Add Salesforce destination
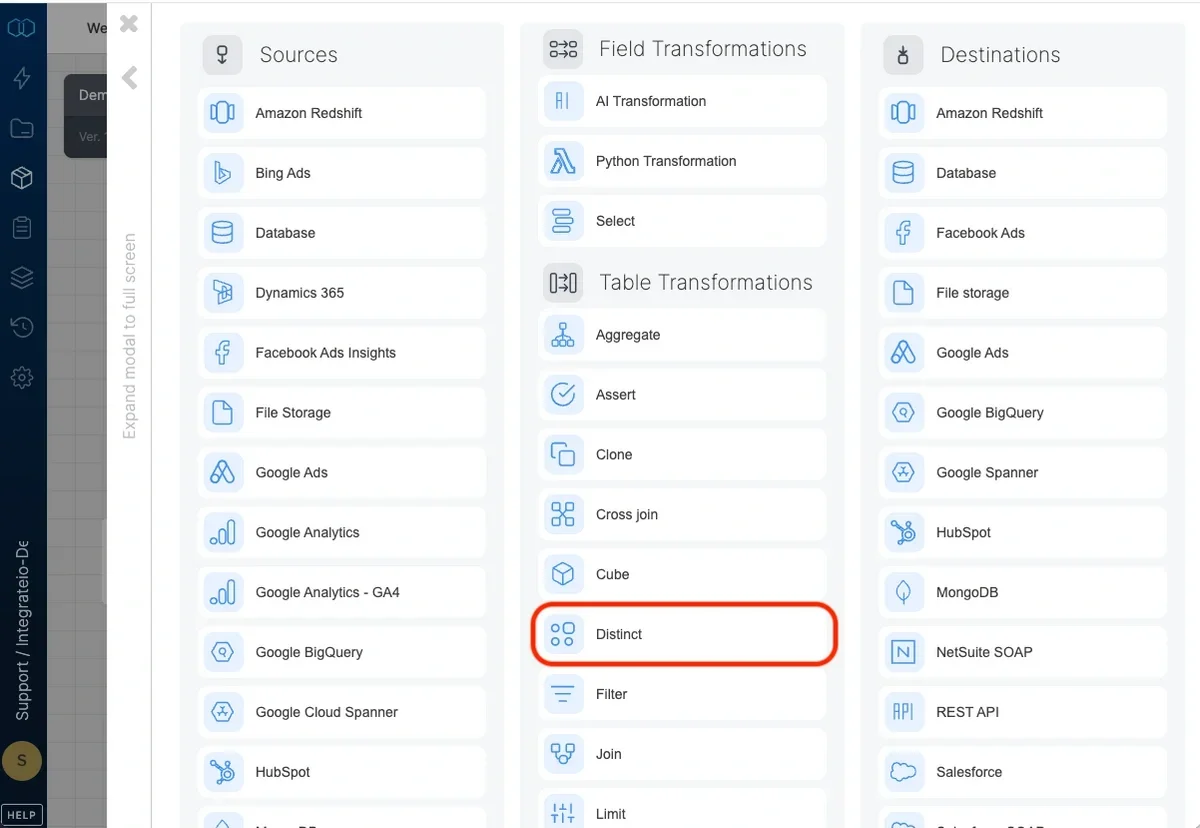 tap(1023, 773)
